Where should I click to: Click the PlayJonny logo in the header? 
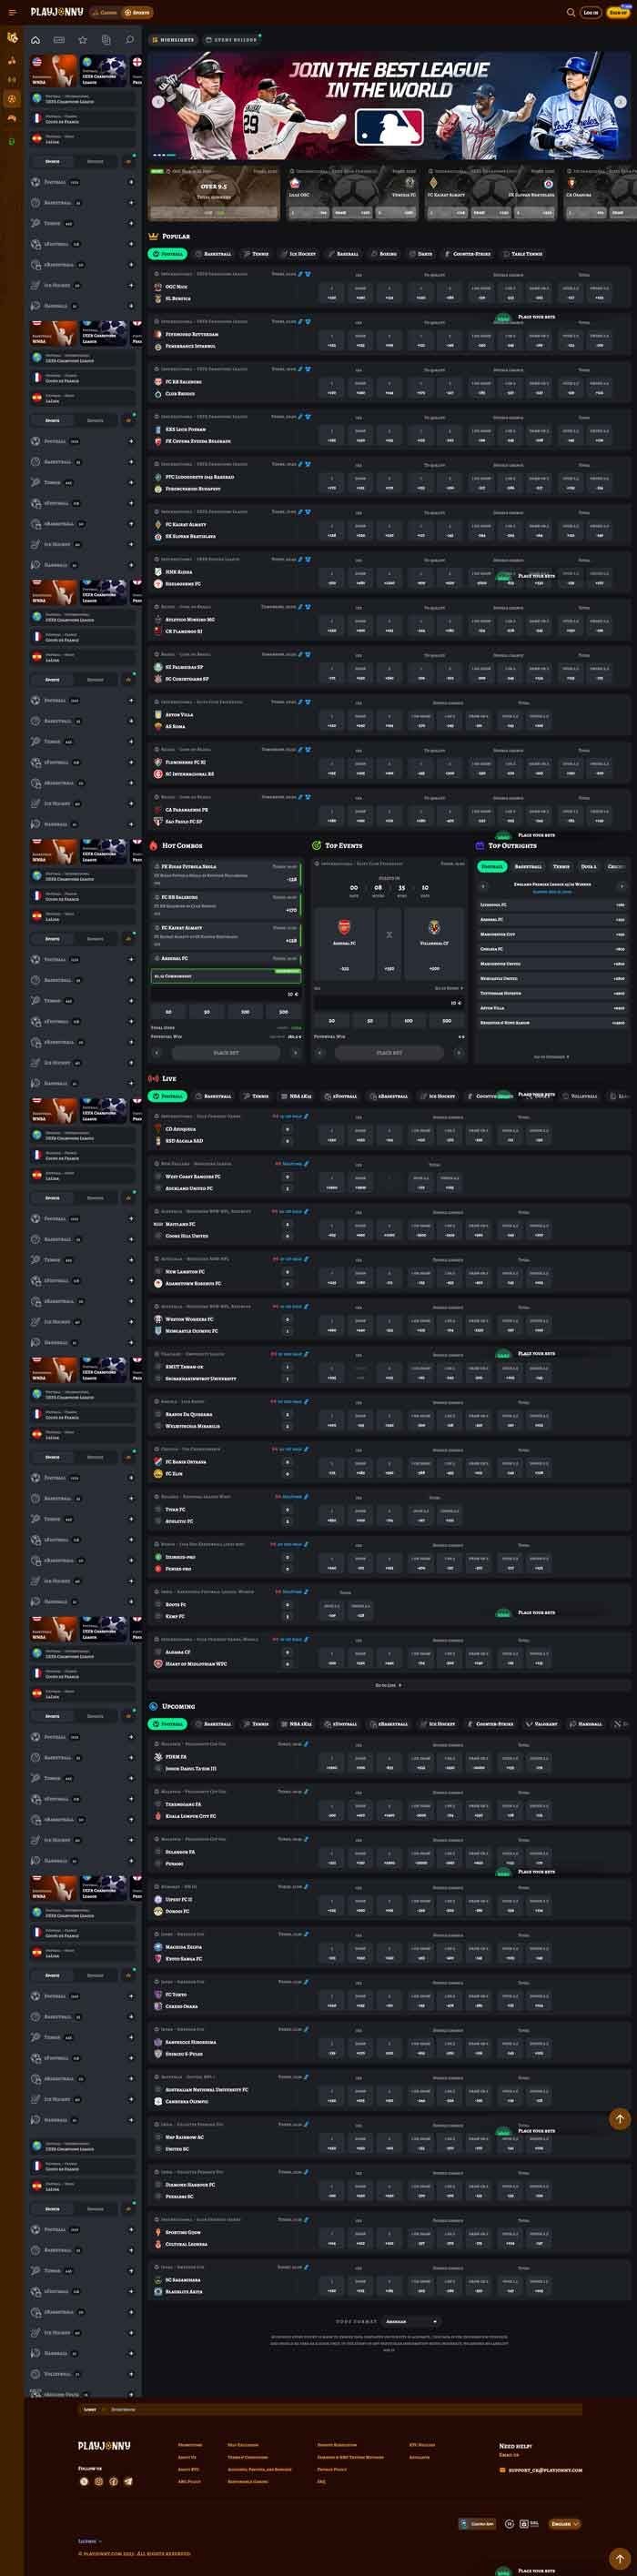56,12
